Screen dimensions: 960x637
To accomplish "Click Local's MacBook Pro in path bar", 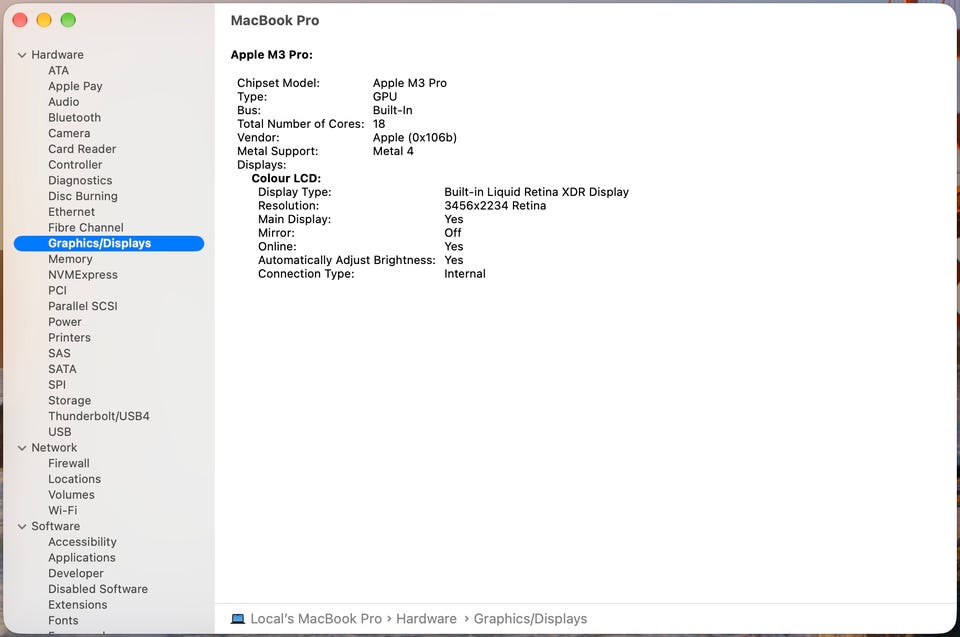I will click(x=316, y=619).
